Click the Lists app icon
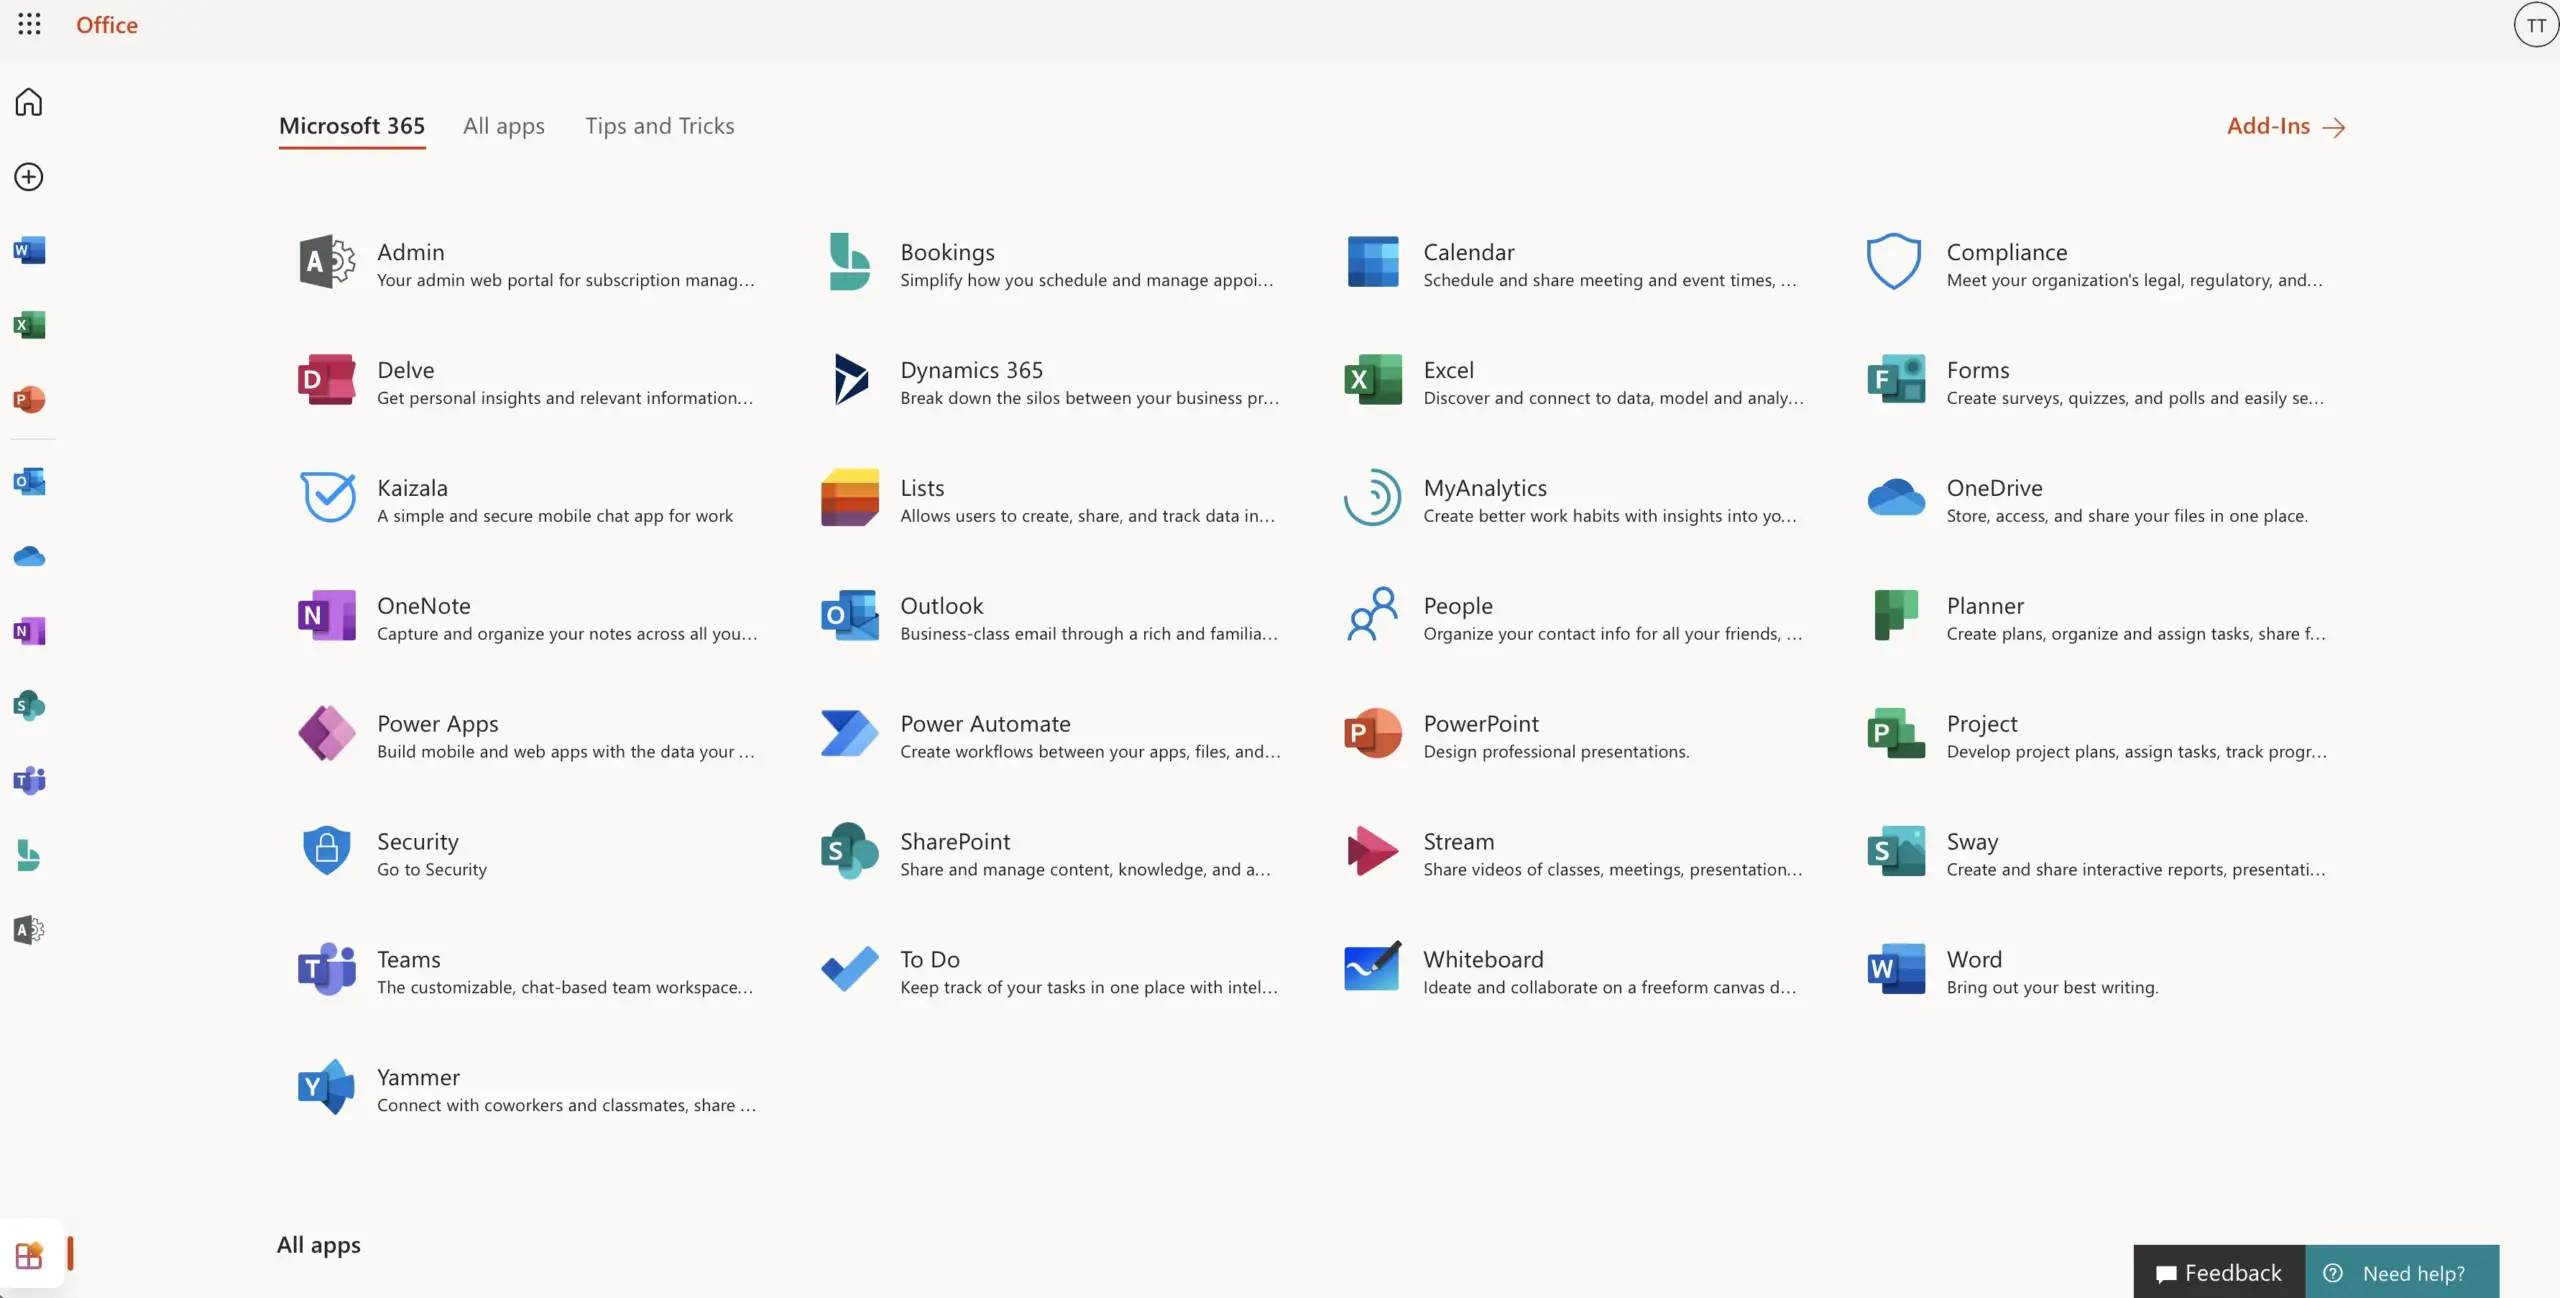 (x=850, y=497)
